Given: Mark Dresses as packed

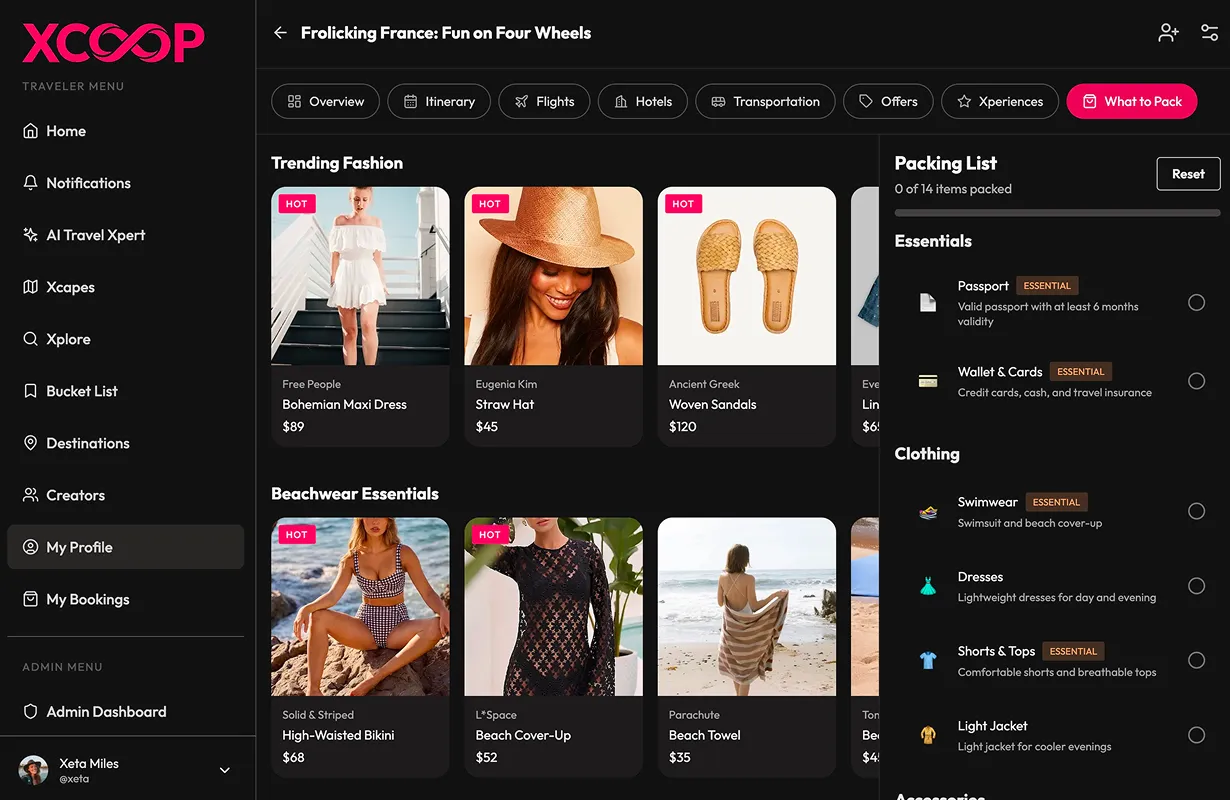Looking at the screenshot, I should point(1196,586).
